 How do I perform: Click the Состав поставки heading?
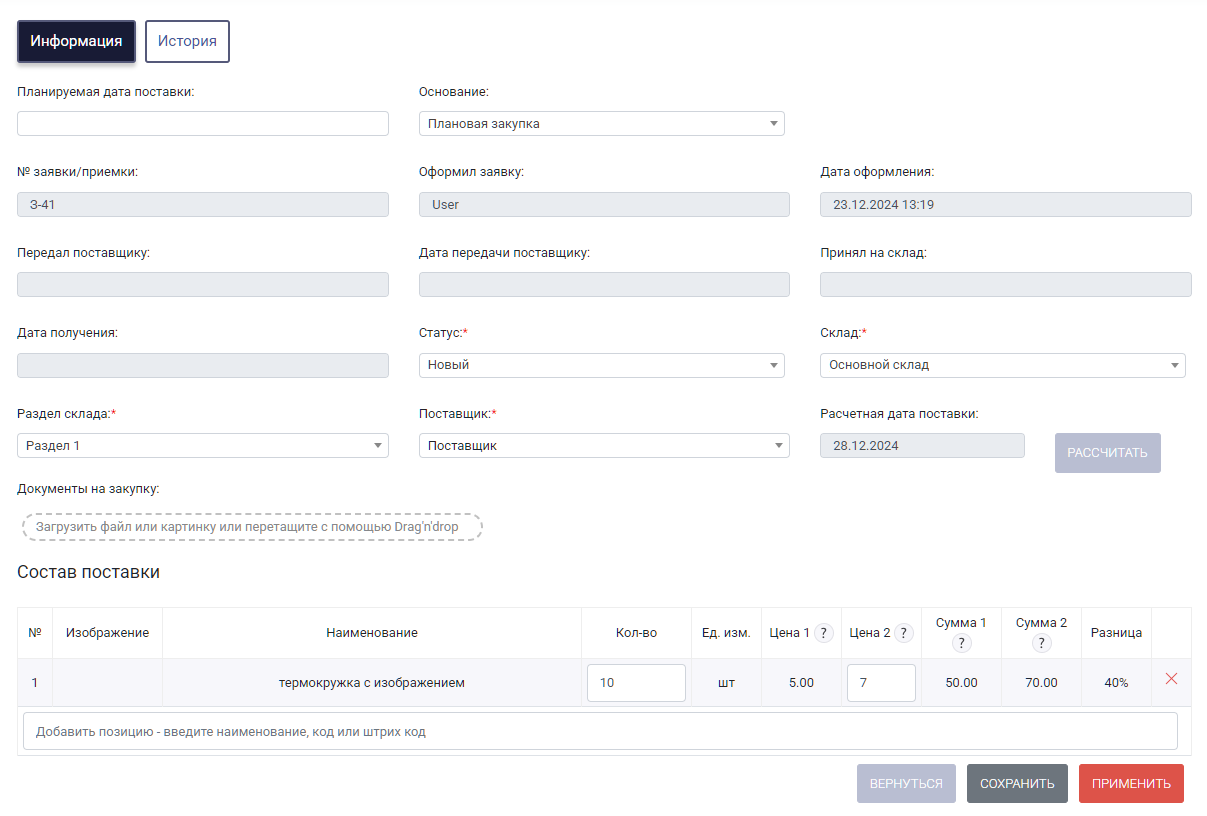click(x=88, y=572)
